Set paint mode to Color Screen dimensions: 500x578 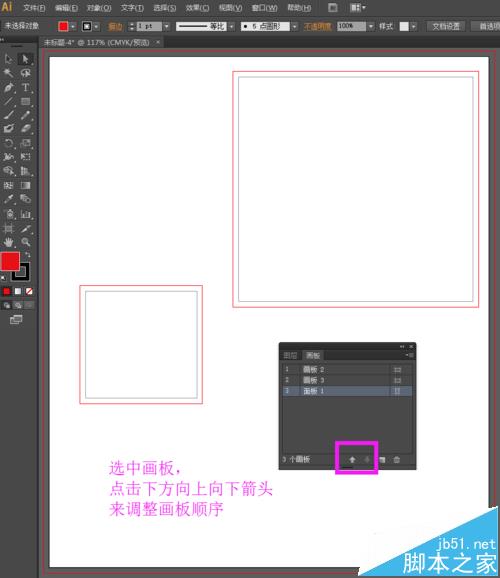(x=7, y=292)
